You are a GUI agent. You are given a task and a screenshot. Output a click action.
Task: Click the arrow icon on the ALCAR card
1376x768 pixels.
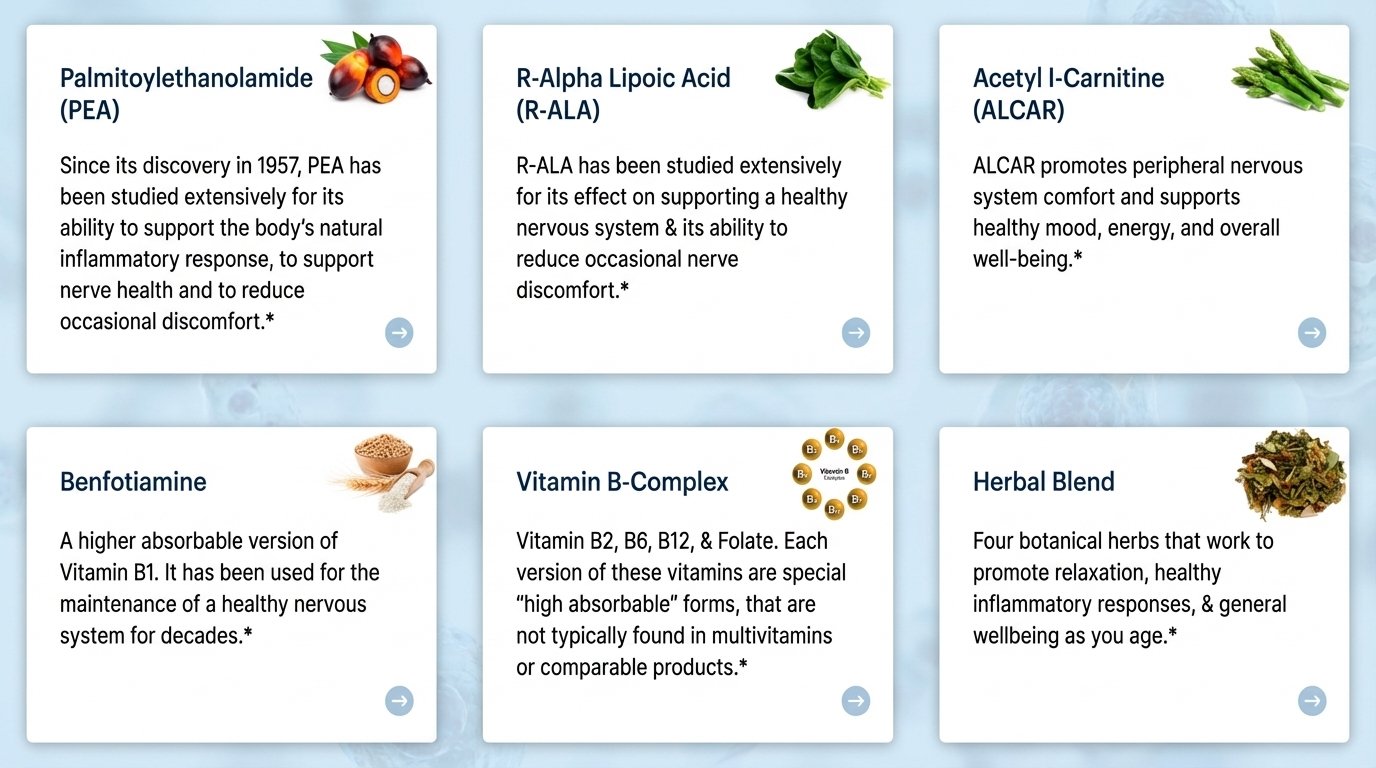pyautogui.click(x=1312, y=332)
